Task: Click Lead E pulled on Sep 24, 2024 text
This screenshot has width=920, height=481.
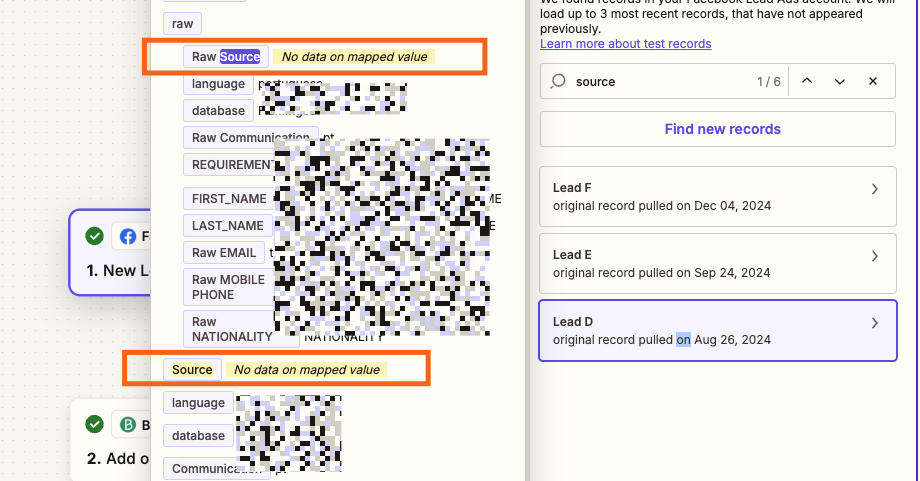Action: pyautogui.click(x=661, y=273)
